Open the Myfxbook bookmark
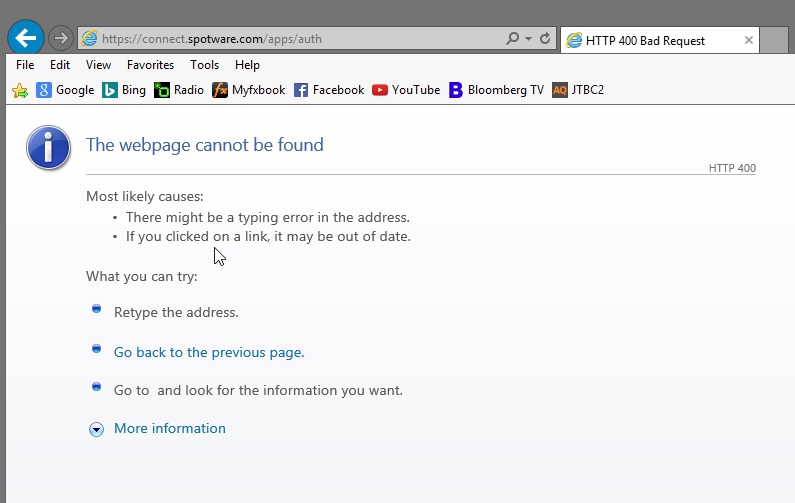The width and height of the screenshot is (795, 503). [249, 90]
